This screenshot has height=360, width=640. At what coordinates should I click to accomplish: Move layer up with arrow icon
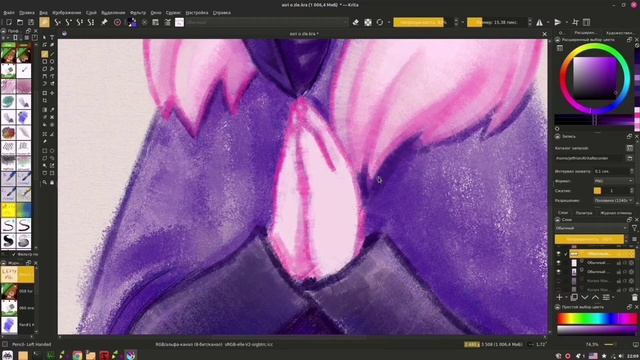pyautogui.click(x=596, y=297)
